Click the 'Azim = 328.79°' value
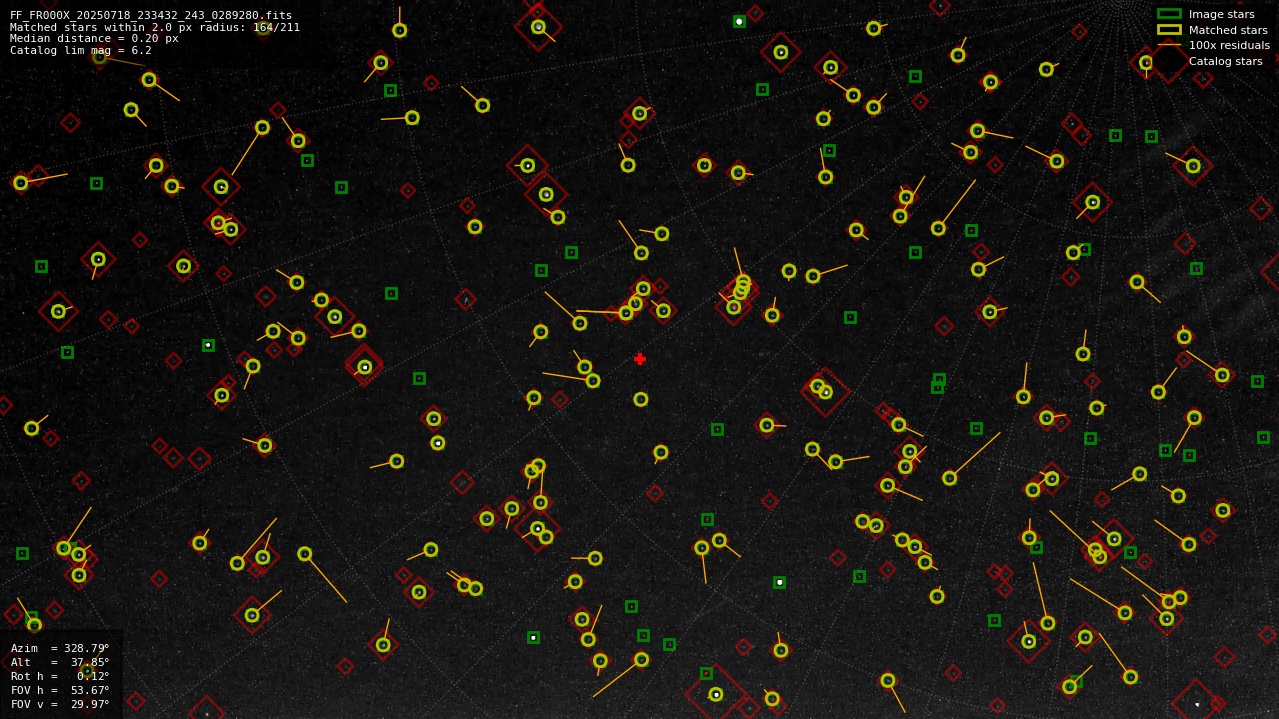The height and width of the screenshot is (719, 1279). point(60,648)
